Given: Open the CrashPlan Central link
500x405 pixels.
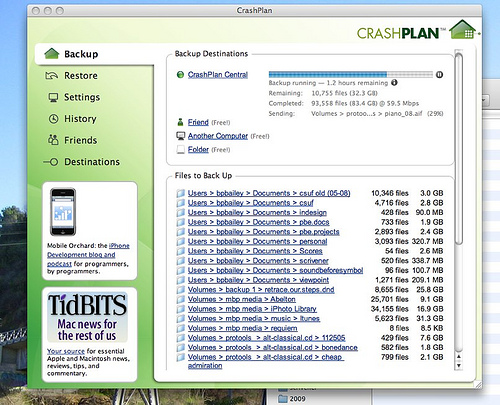Looking at the screenshot, I should [x=218, y=75].
